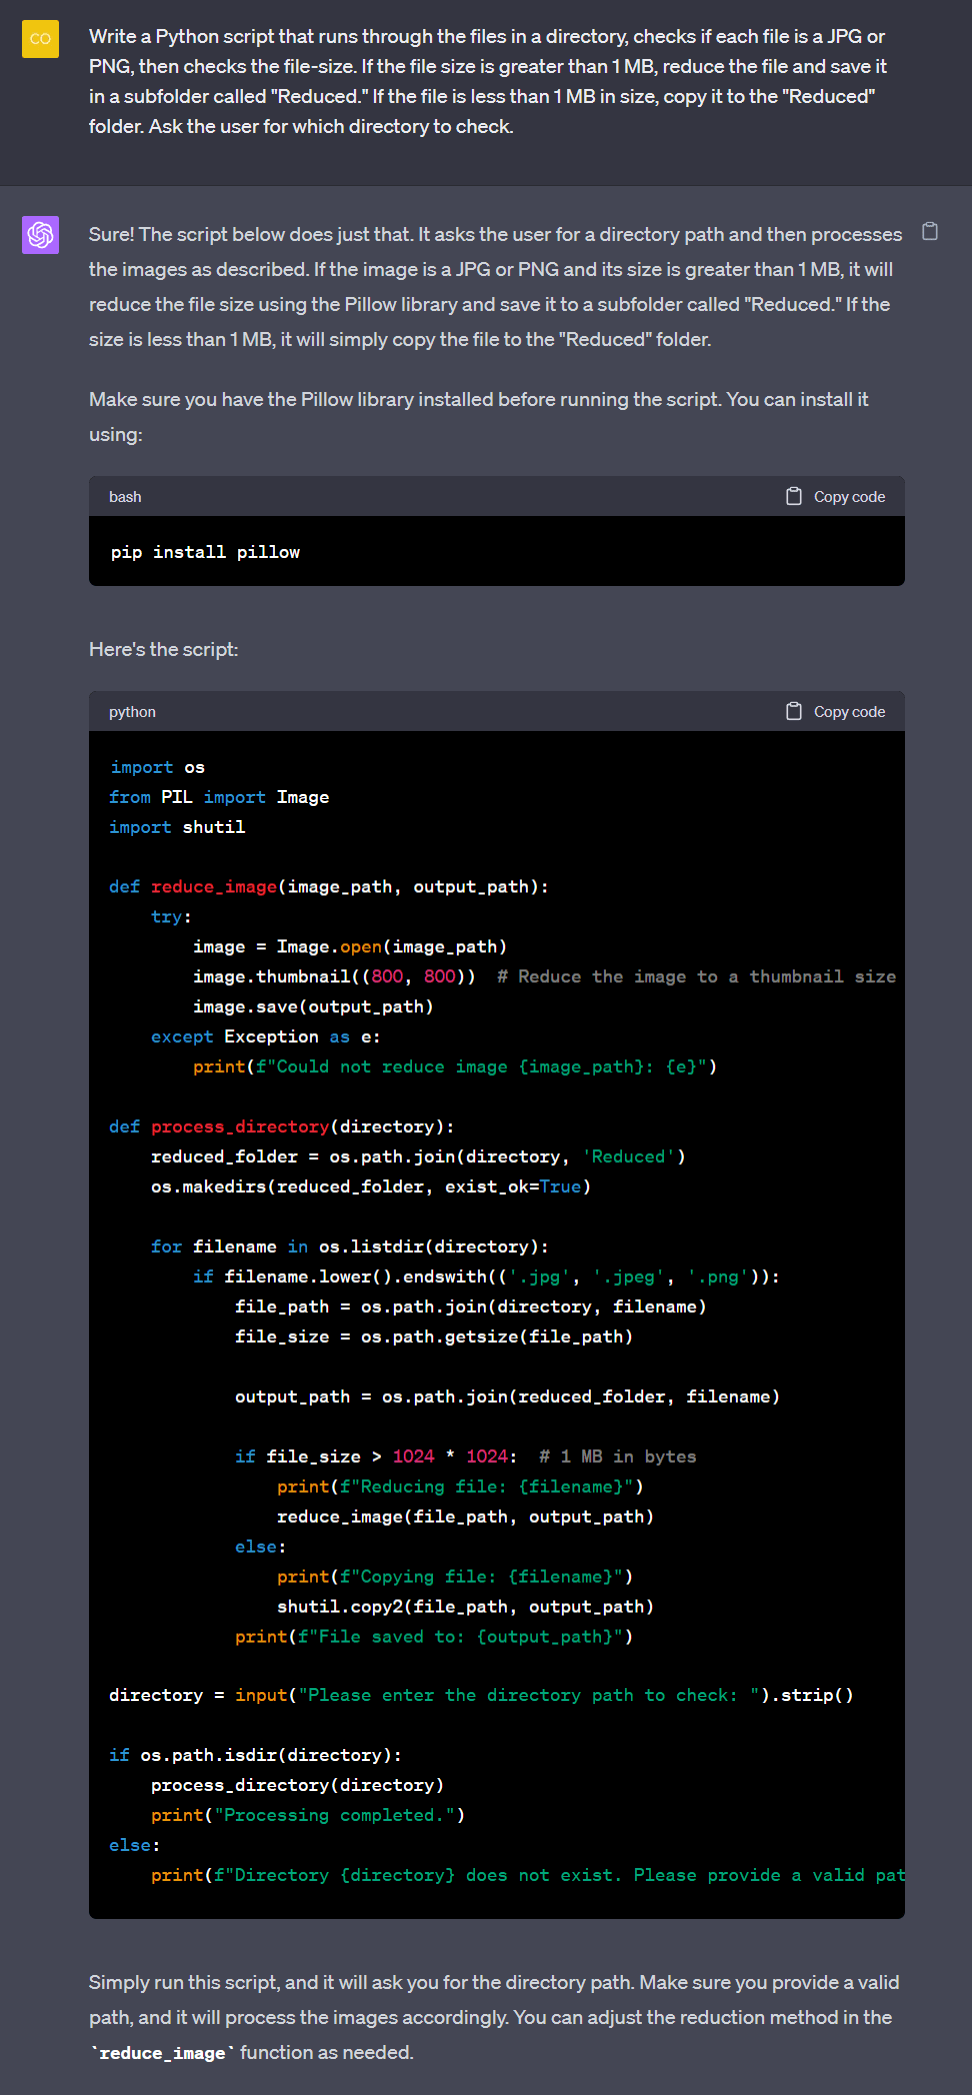Click the 'os.makedirs(reduced_folder, exist_ok=True)' line
The height and width of the screenshot is (2095, 972).
coord(371,1187)
